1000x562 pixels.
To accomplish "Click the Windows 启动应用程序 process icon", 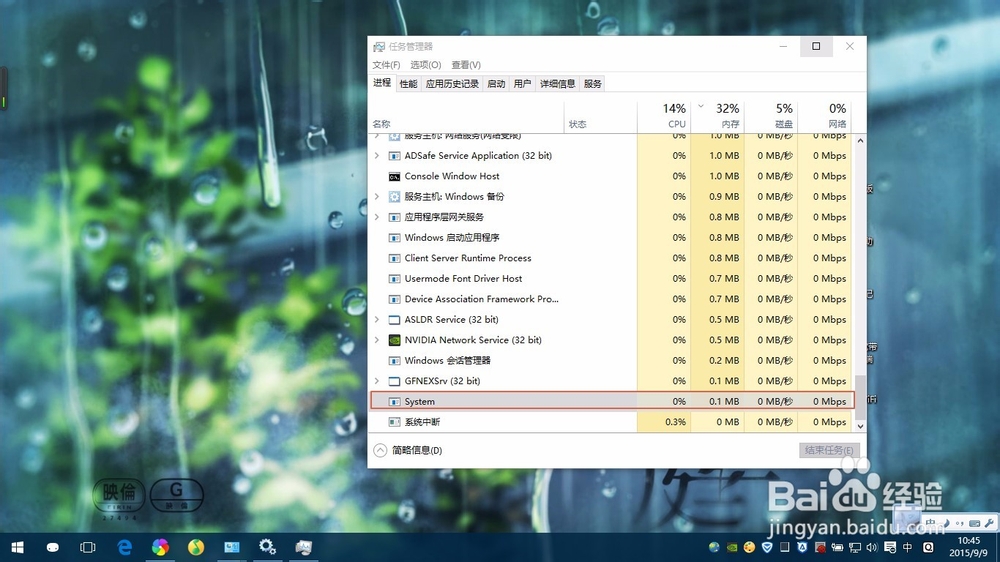I will pyautogui.click(x=394, y=238).
